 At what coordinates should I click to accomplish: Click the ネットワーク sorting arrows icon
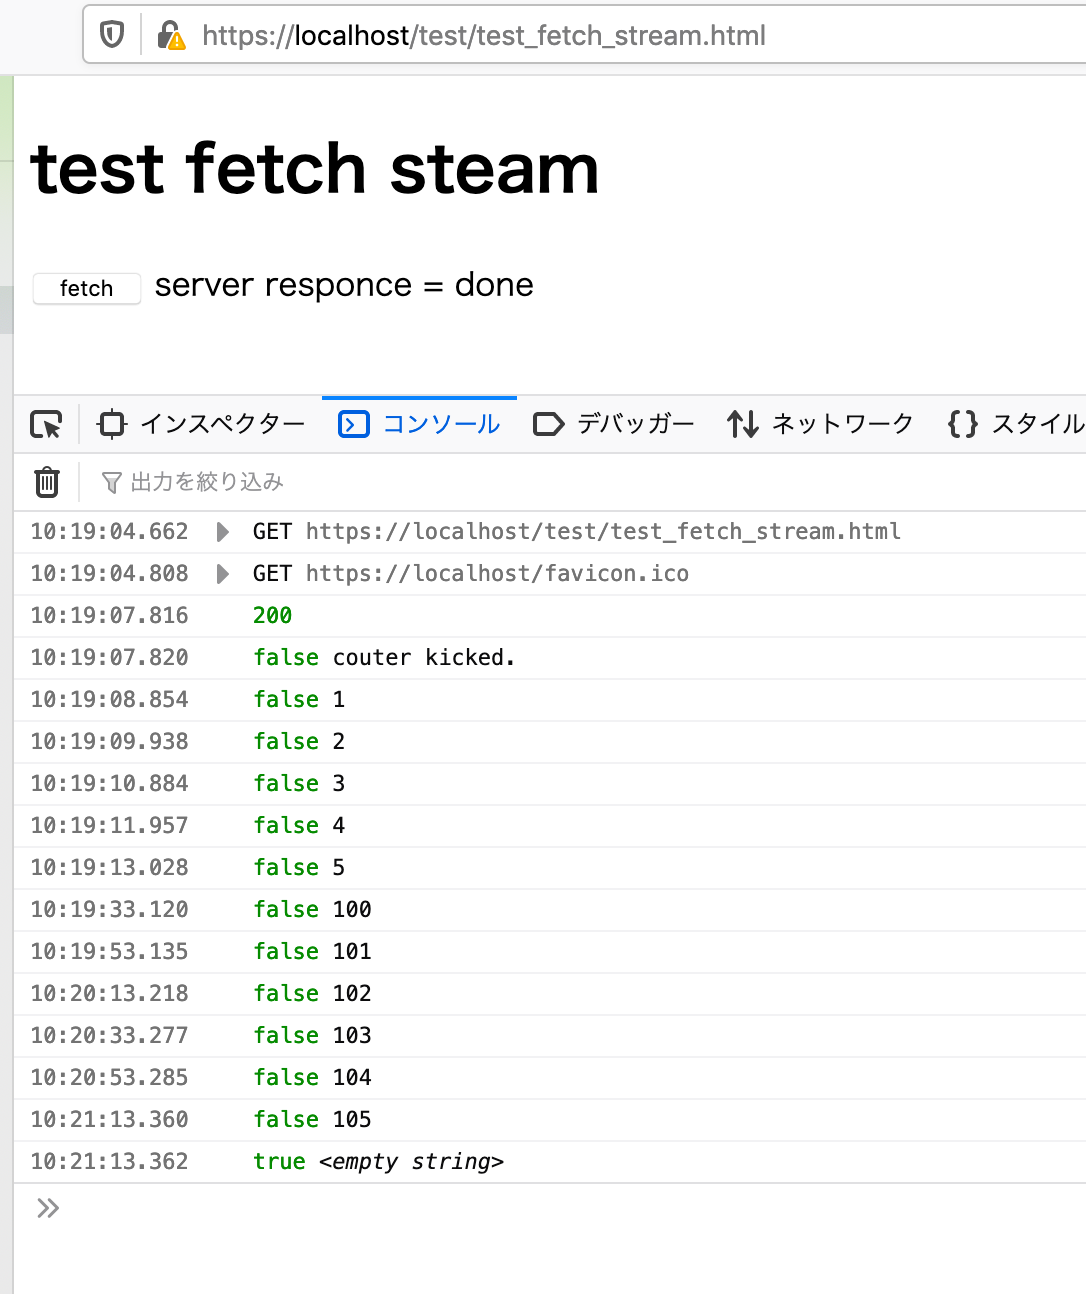(x=742, y=423)
